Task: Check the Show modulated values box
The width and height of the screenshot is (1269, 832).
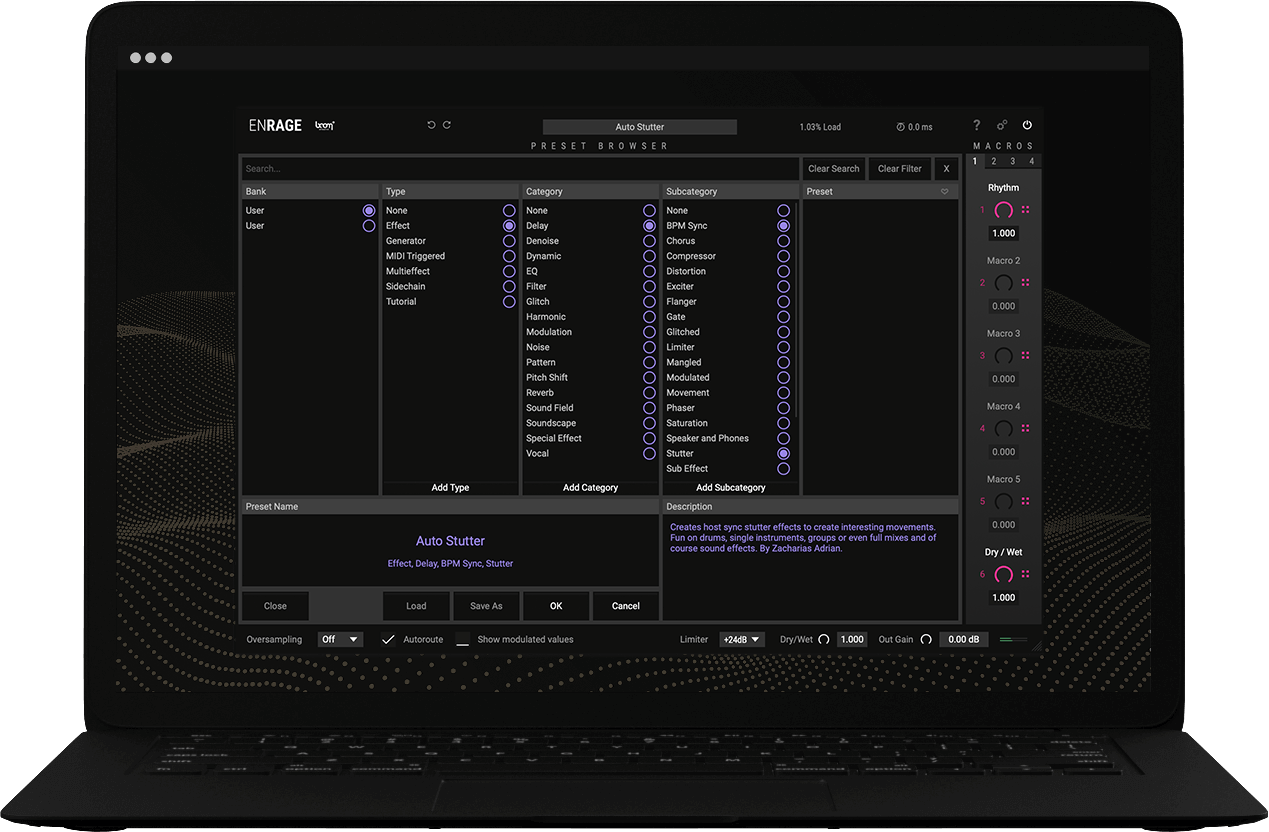Action: point(462,640)
